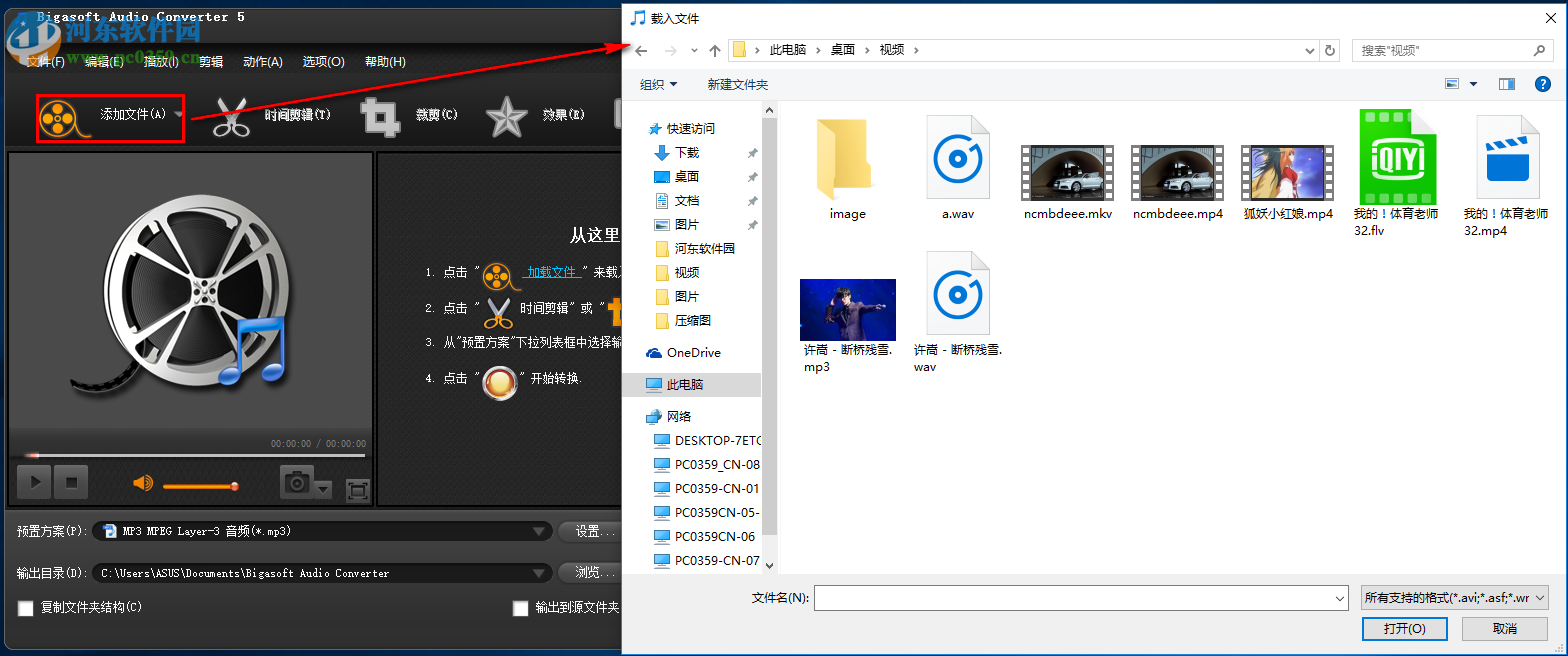Image resolution: width=1568 pixels, height=656 pixels.
Task: Click the 取消 button
Action: (x=1505, y=629)
